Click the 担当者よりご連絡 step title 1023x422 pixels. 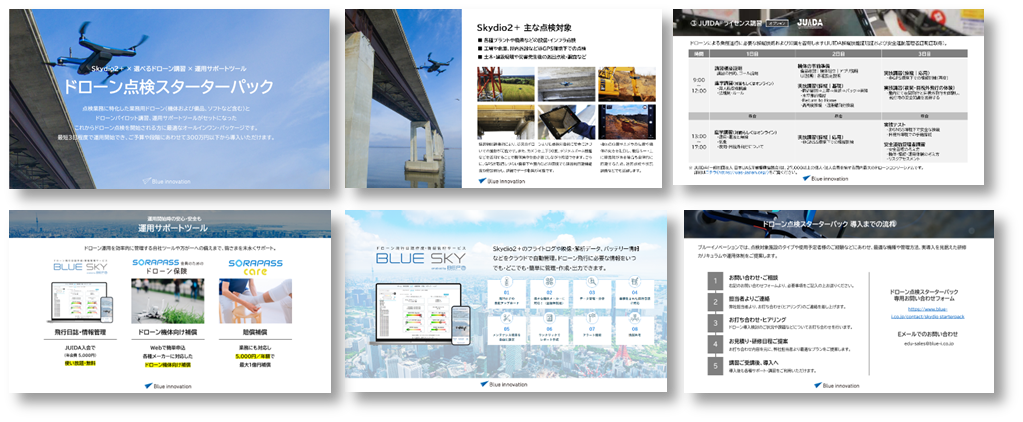click(x=751, y=298)
